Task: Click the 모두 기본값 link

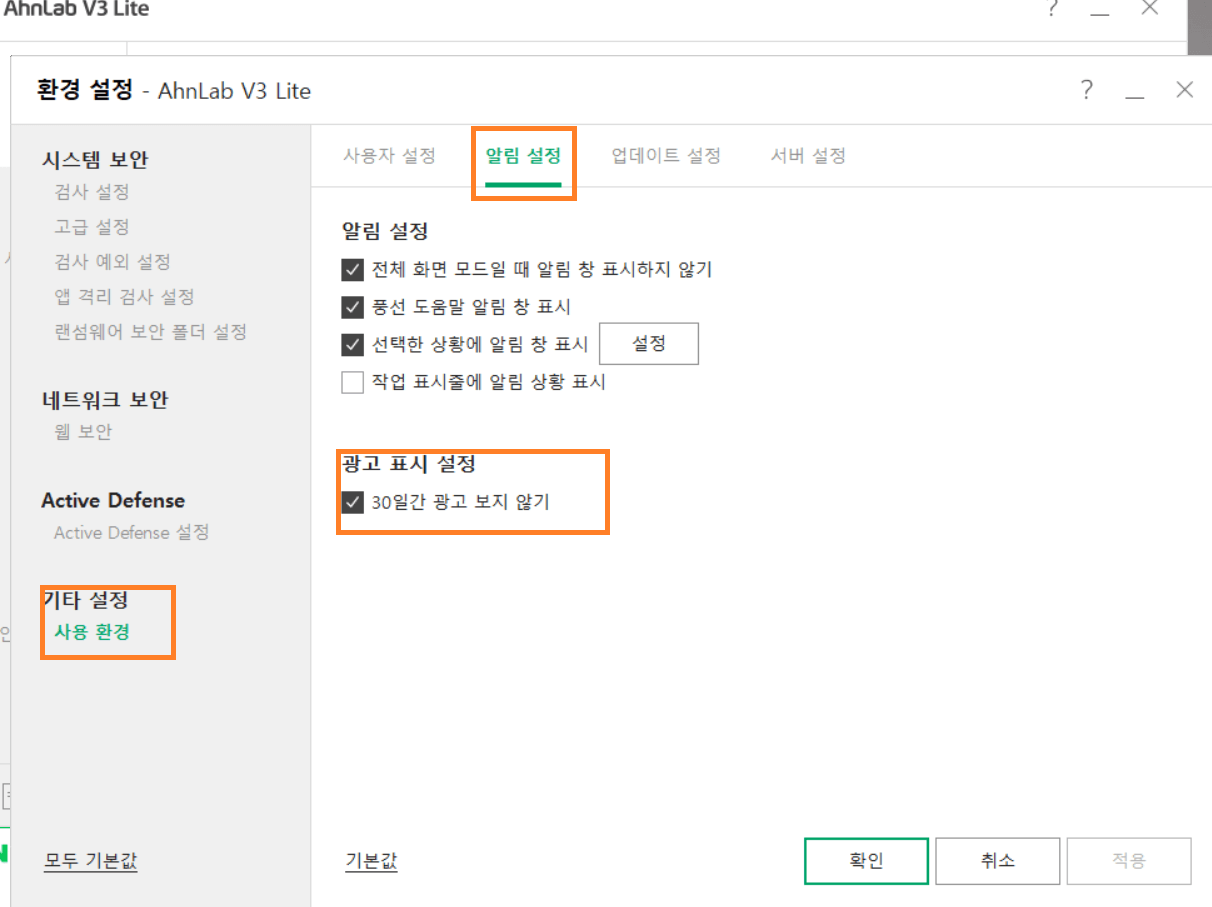Action: pyautogui.click(x=91, y=861)
